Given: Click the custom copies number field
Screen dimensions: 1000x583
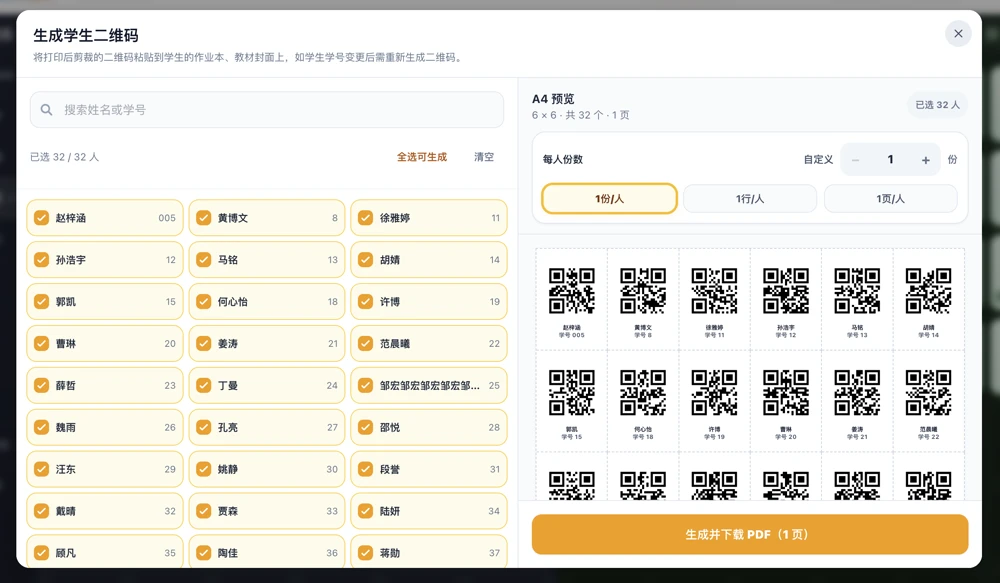Looking at the screenshot, I should pos(890,159).
